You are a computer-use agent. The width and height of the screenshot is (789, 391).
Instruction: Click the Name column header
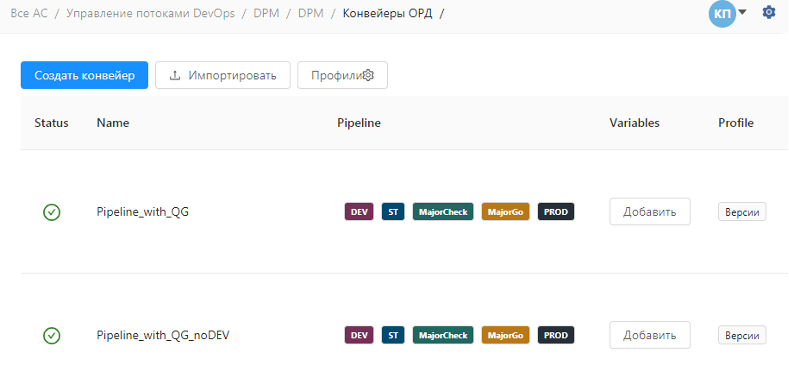(113, 123)
